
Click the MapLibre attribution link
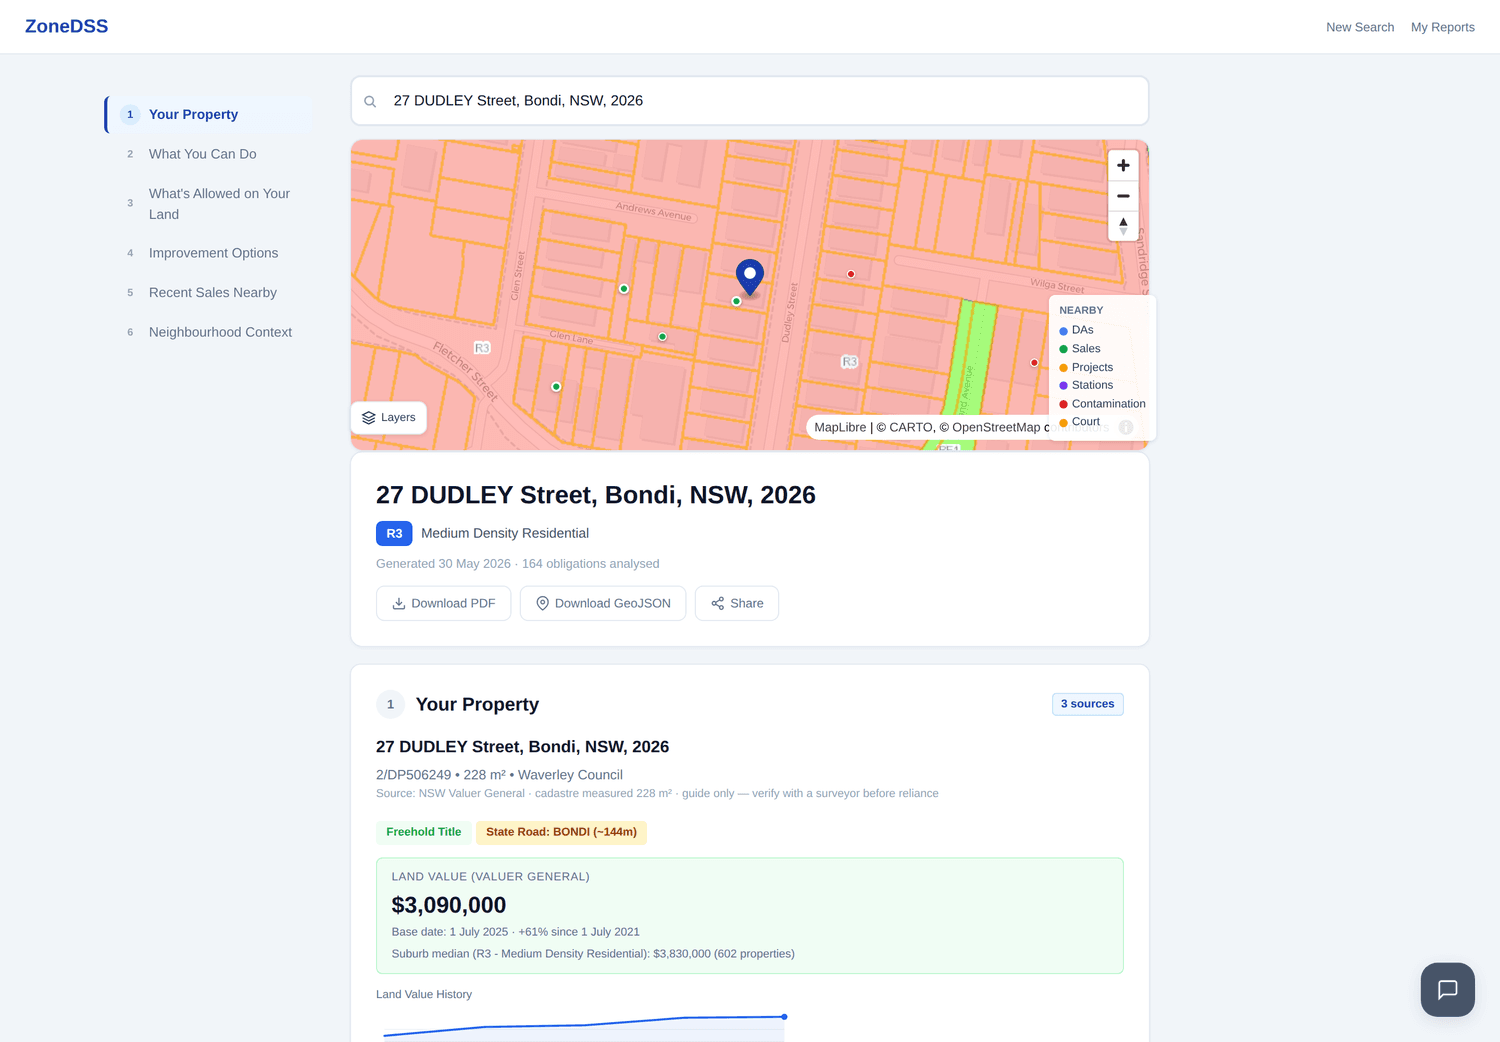point(840,427)
